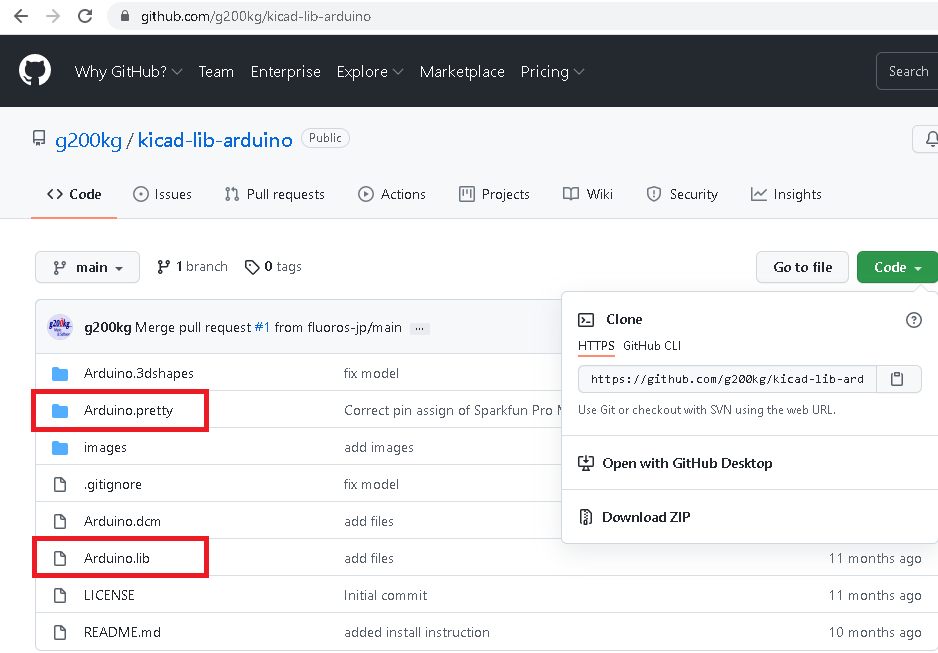Click the README.md file icon
The height and width of the screenshot is (653, 938).
point(60,633)
